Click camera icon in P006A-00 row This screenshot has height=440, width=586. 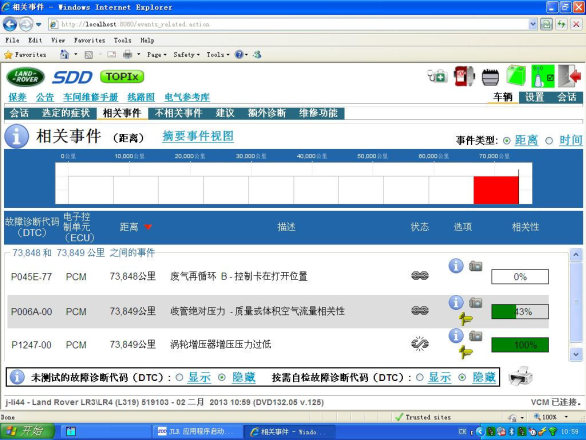(475, 302)
